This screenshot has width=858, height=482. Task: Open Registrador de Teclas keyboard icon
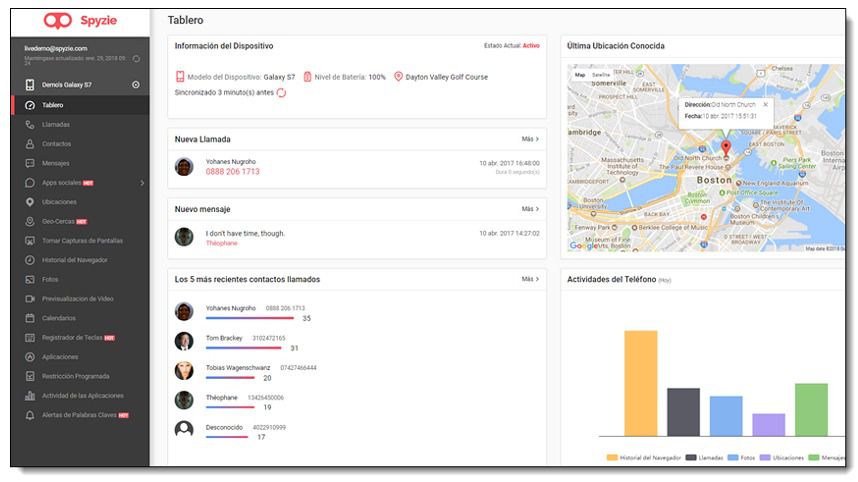30,338
